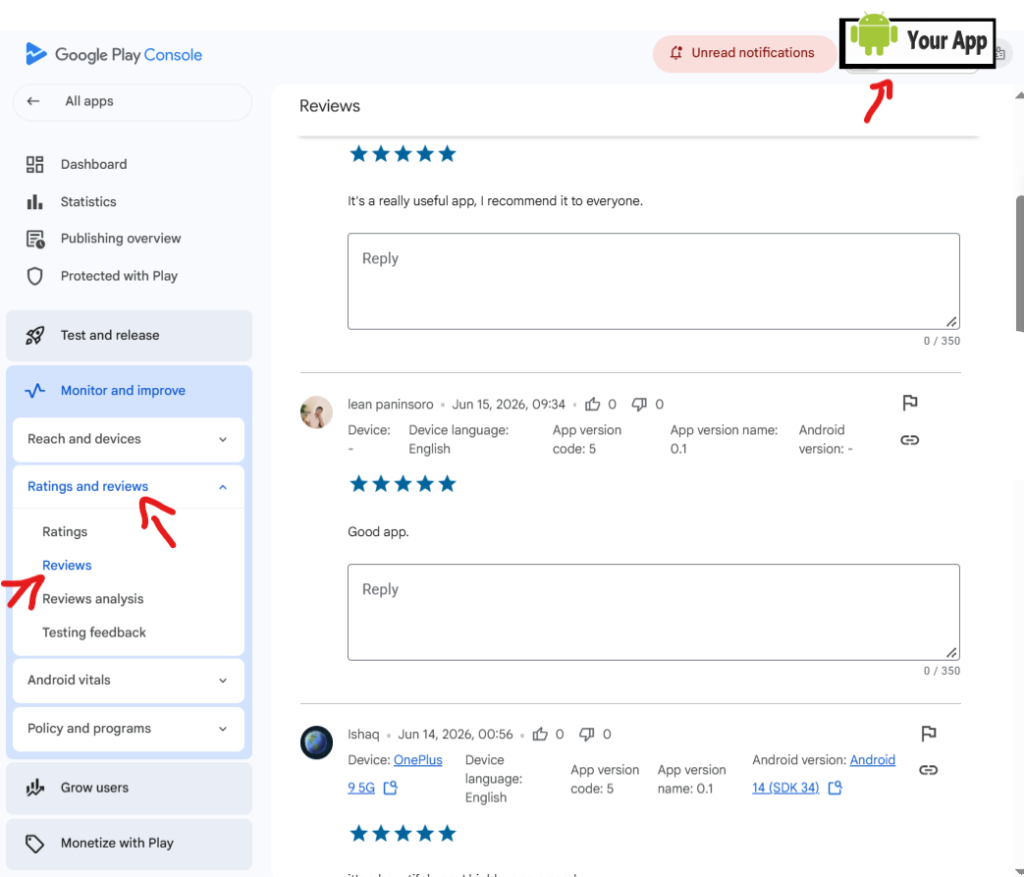Click the Google Play Console logo
The height and width of the screenshot is (877, 1024).
click(114, 54)
